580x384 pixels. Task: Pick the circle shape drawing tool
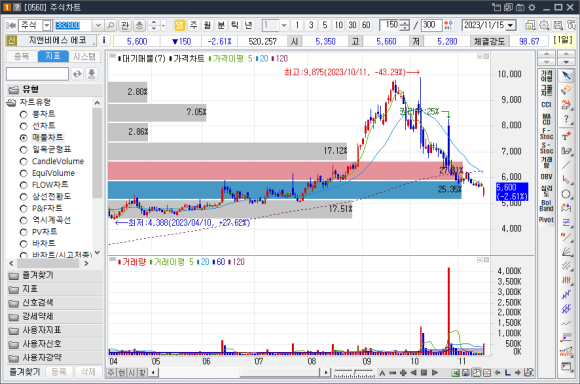click(x=566, y=194)
